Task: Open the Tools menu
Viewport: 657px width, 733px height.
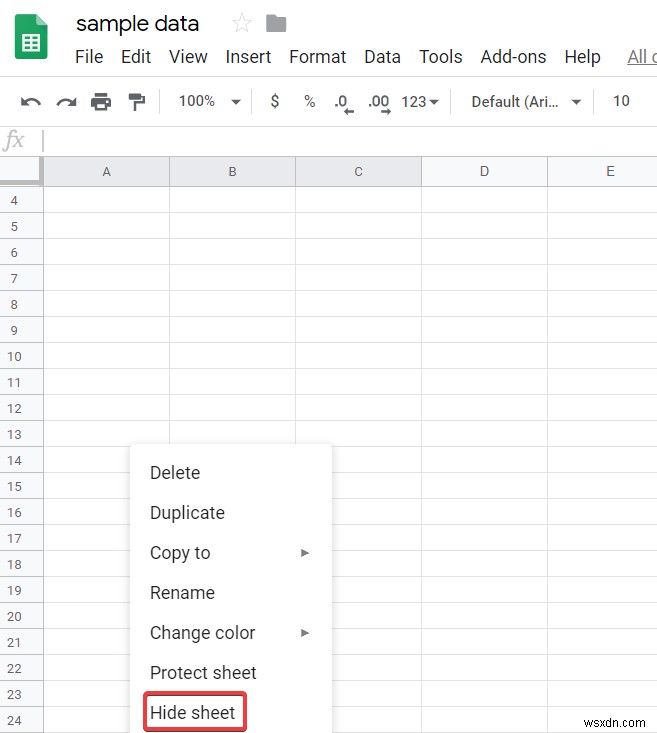Action: point(440,57)
